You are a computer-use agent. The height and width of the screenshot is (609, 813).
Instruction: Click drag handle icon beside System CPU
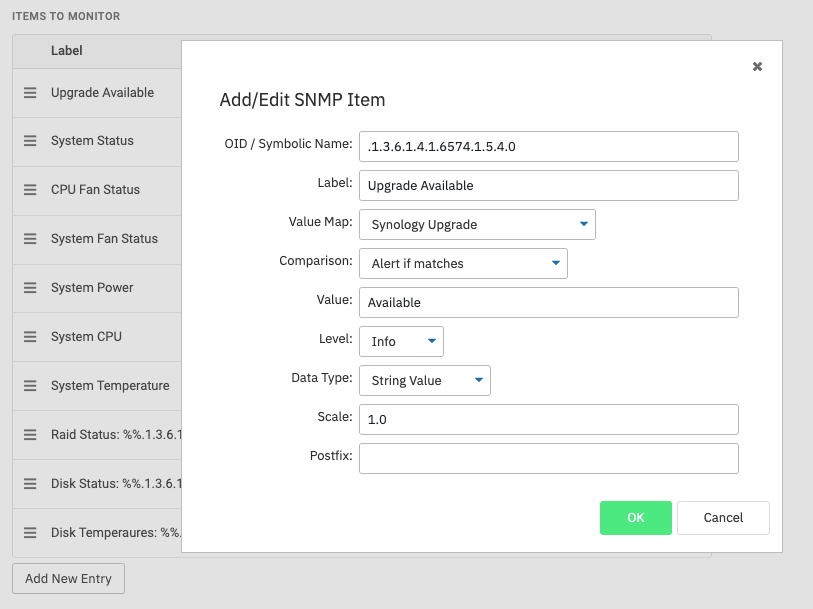click(x=30, y=337)
